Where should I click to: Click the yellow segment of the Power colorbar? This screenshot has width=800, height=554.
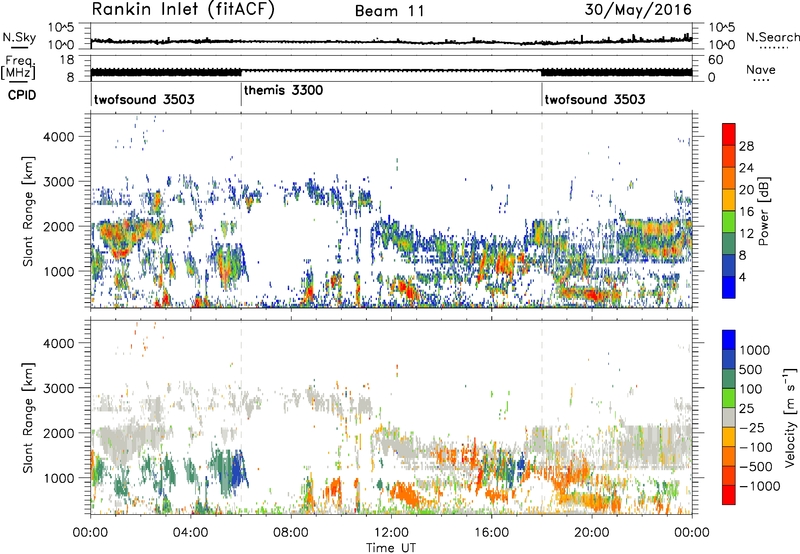[x=729, y=199]
